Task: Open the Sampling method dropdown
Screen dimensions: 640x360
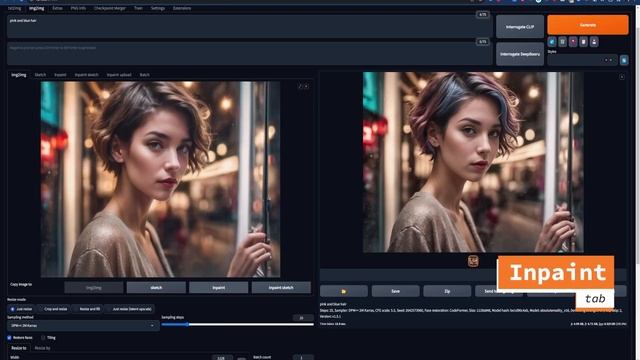Action: point(83,326)
